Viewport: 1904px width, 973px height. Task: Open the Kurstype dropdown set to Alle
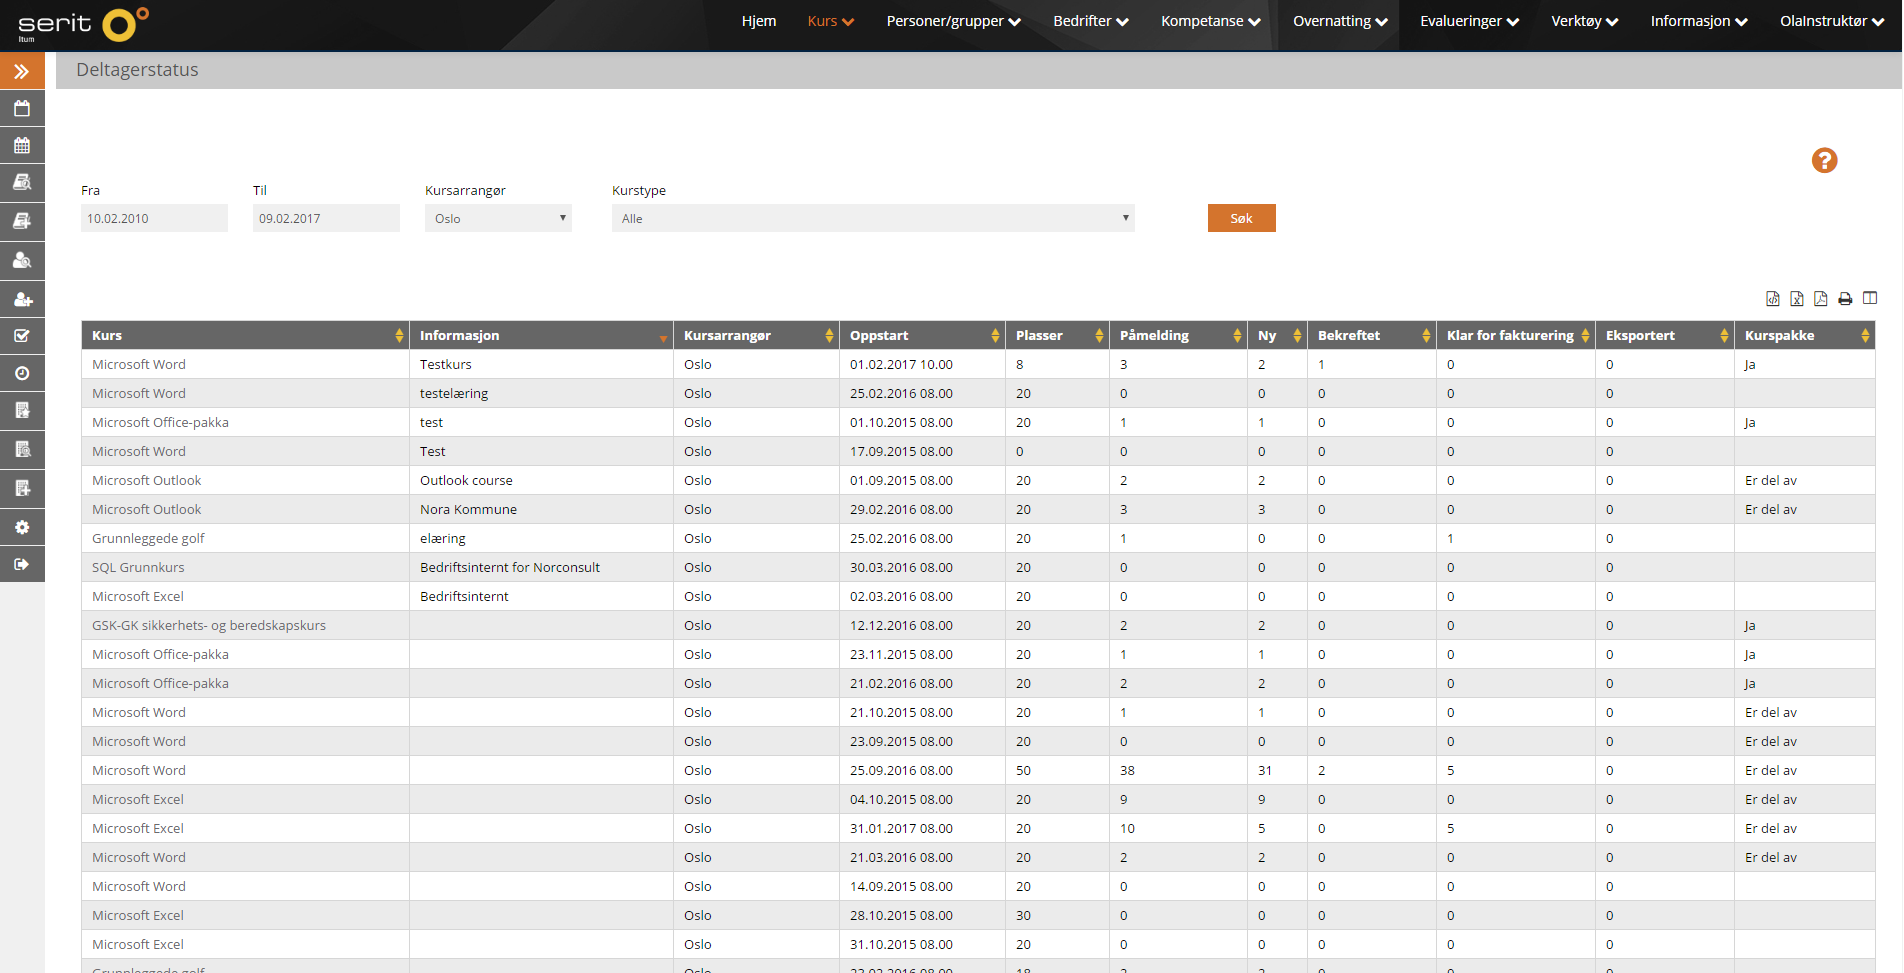coord(873,218)
